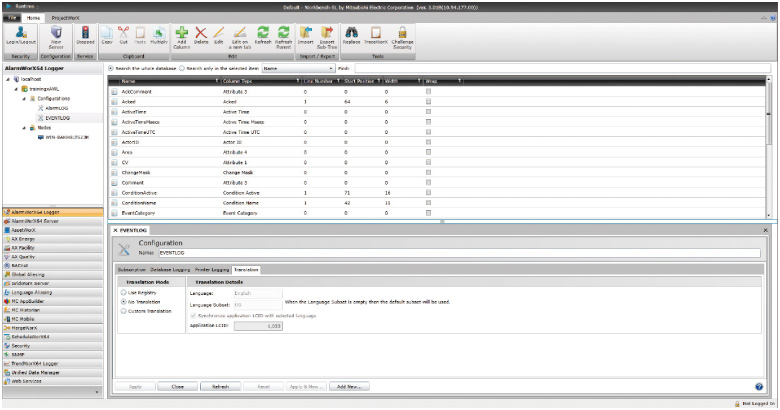Viewport: 780px width, 410px height.
Task: Click the Multiply icon
Action: 159,33
